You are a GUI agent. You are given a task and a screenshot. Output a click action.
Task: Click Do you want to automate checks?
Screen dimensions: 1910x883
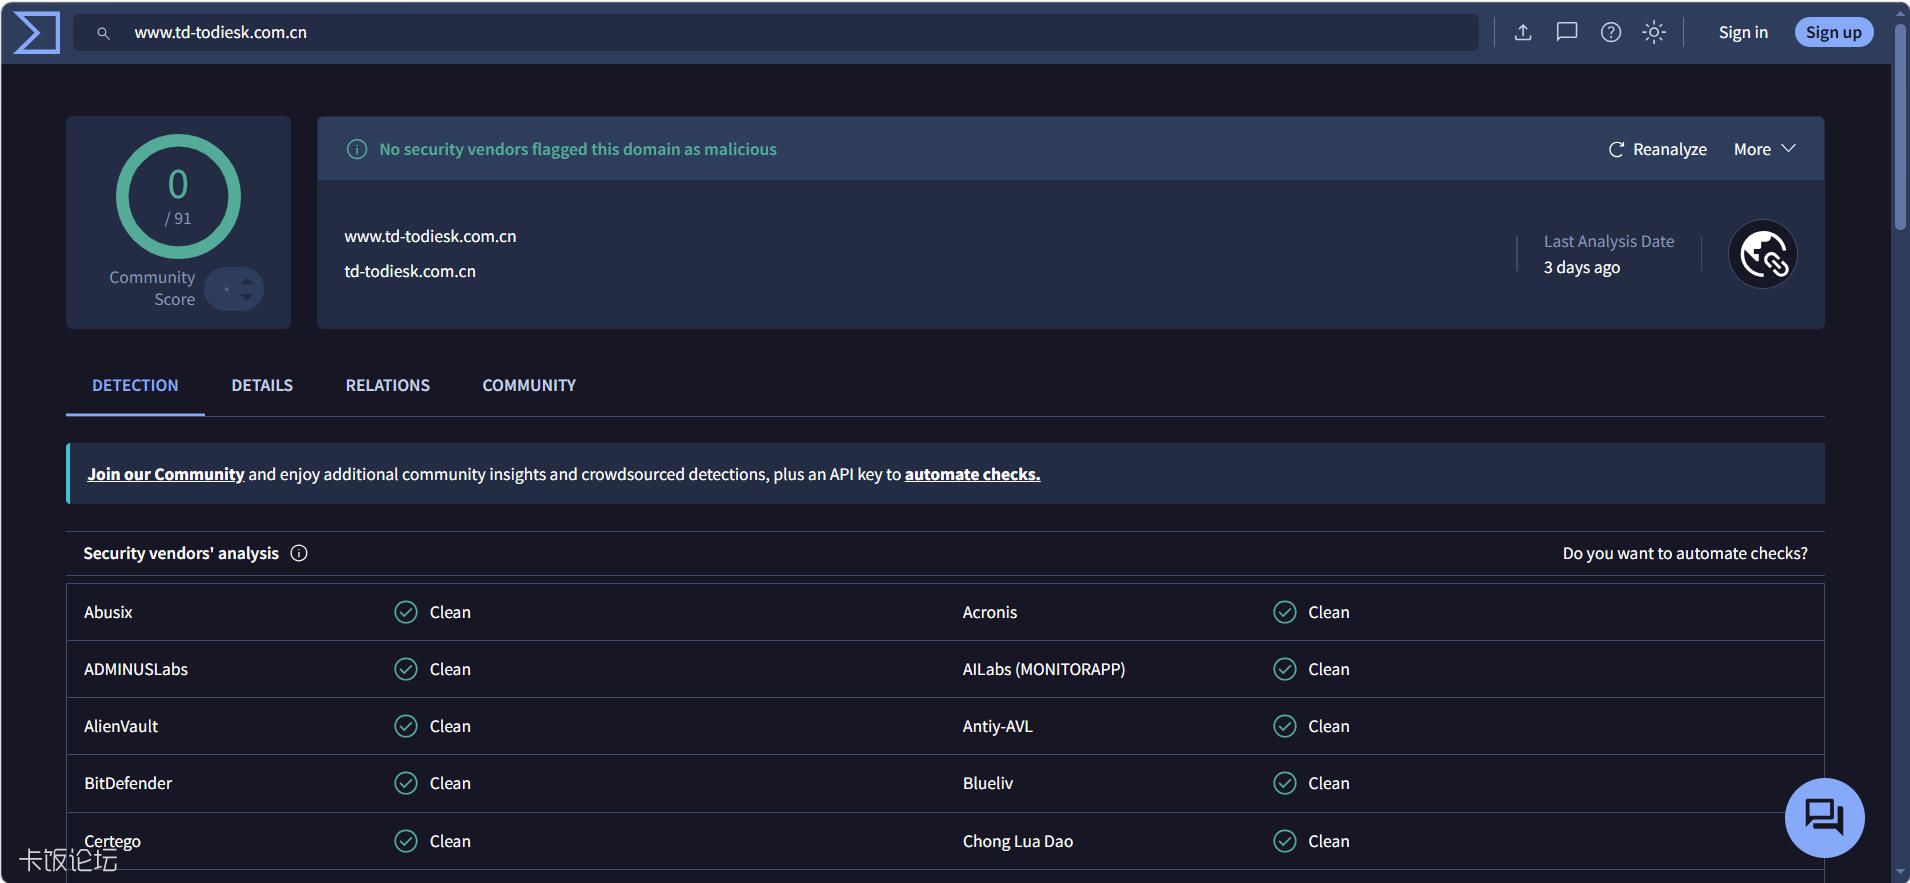1685,553
